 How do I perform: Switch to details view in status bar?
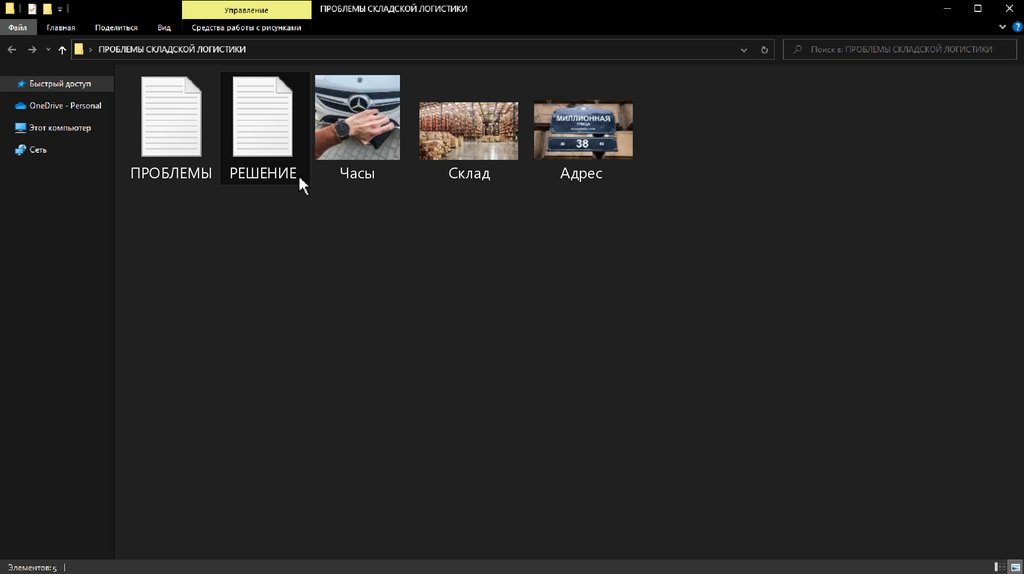pos(1000,567)
